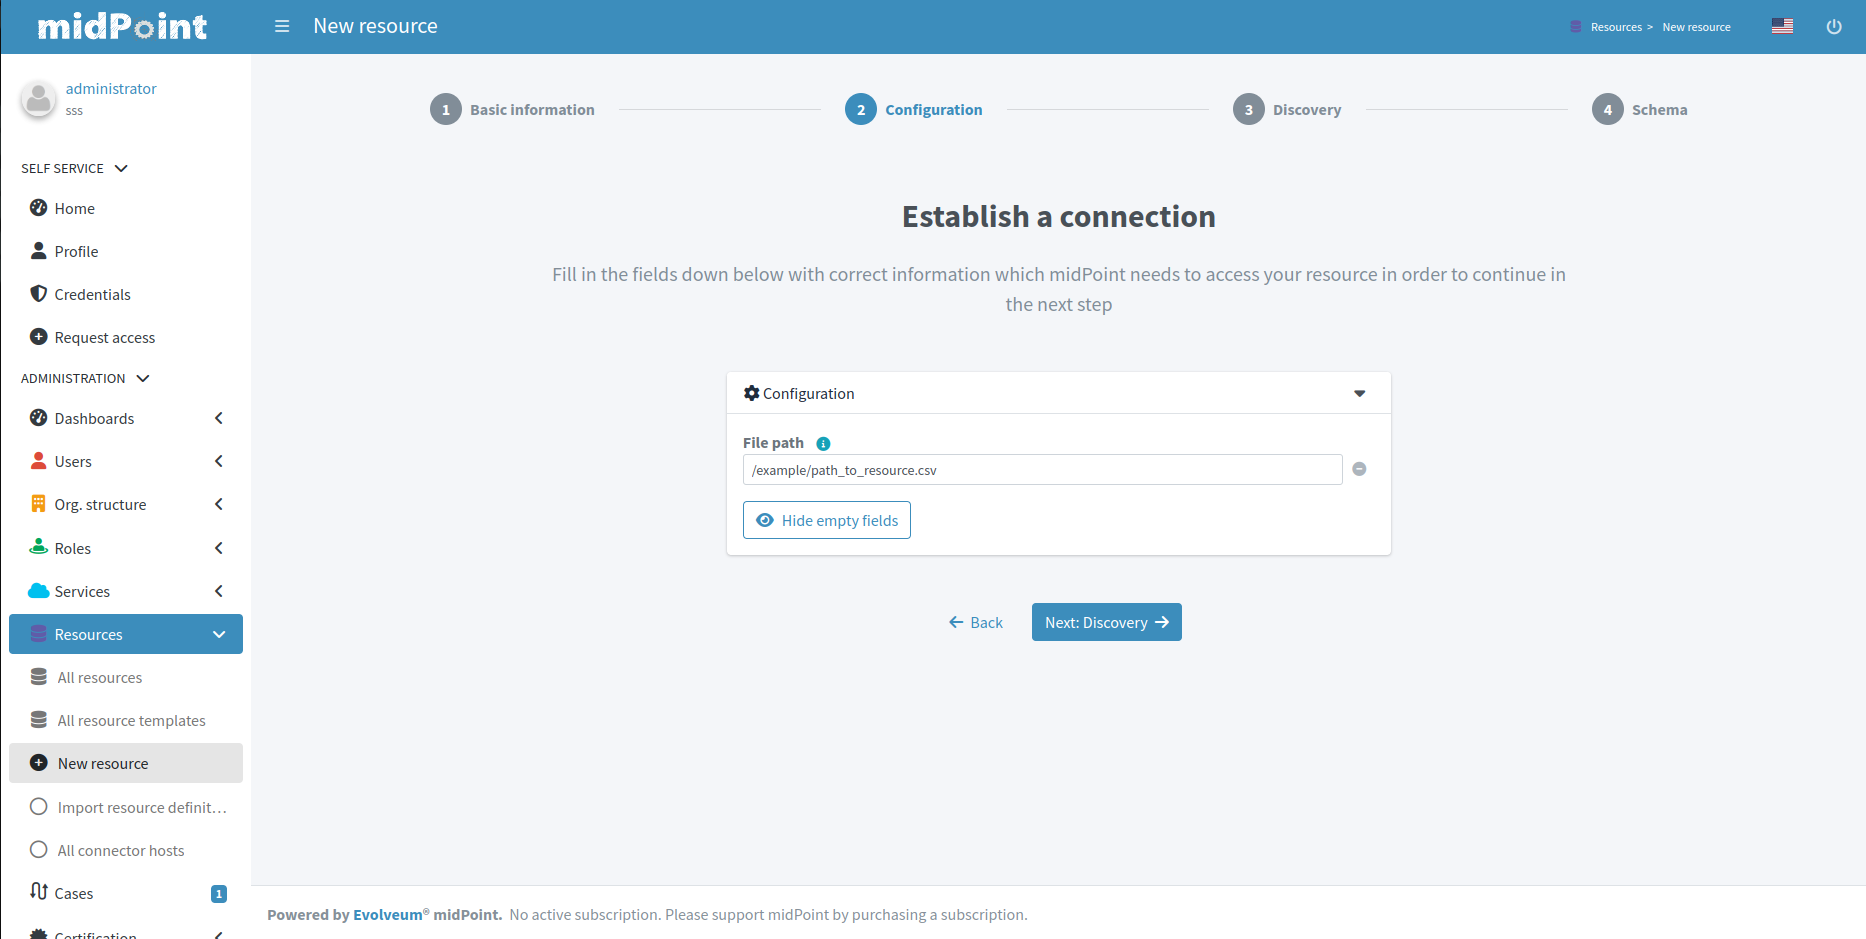Remove the File path value with minus icon
Viewport: 1866px width, 939px height.
point(1359,469)
